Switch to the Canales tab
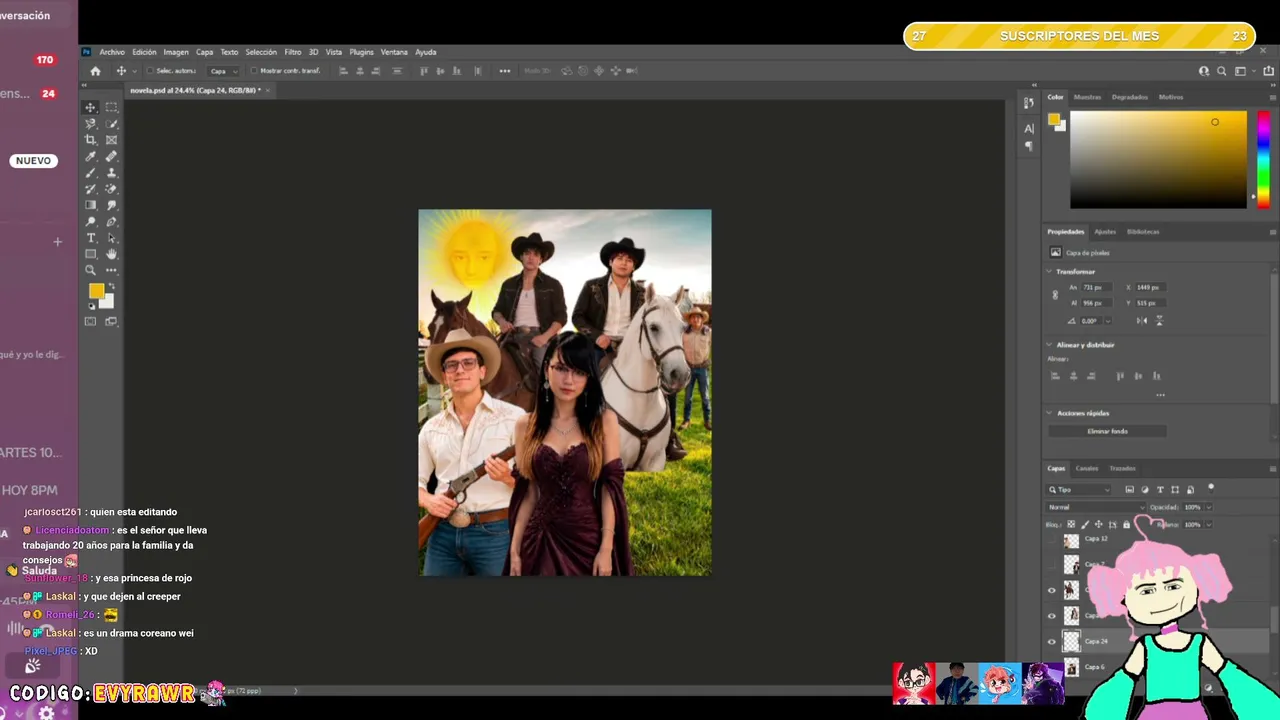The image size is (1280, 720). 1087,468
